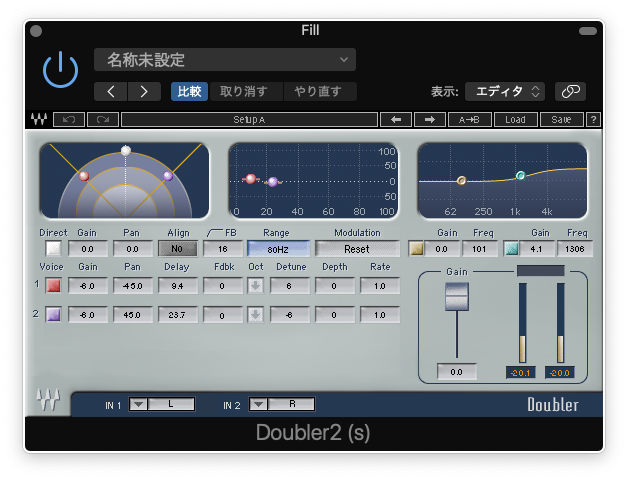Image resolution: width=628 pixels, height=480 pixels.
Task: Click the やり直す redo button
Action: [x=320, y=92]
